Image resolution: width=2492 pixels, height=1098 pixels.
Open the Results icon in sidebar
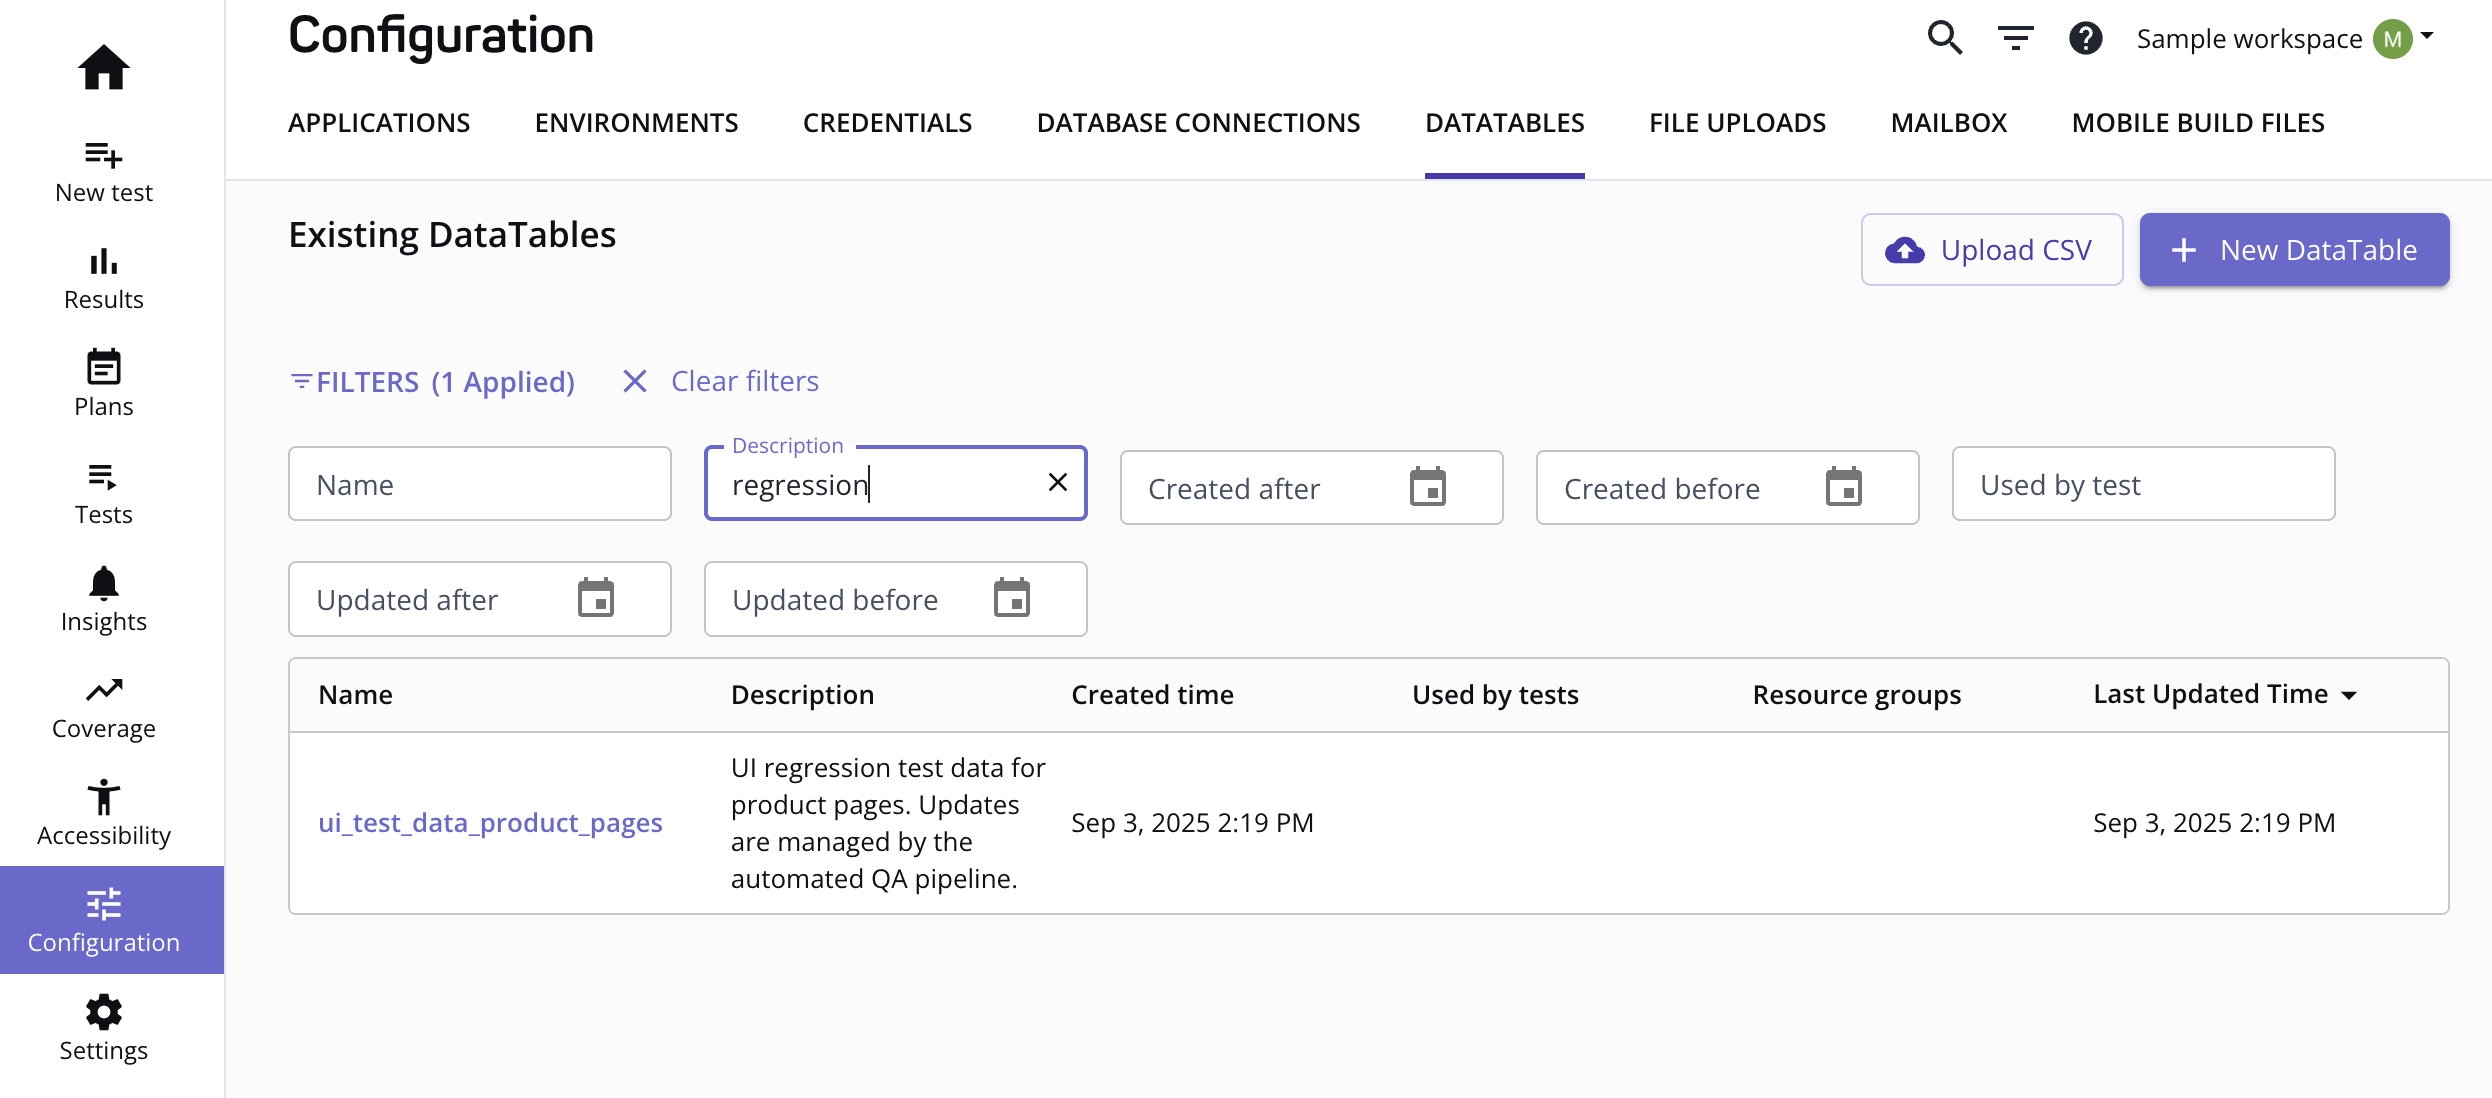point(103,263)
